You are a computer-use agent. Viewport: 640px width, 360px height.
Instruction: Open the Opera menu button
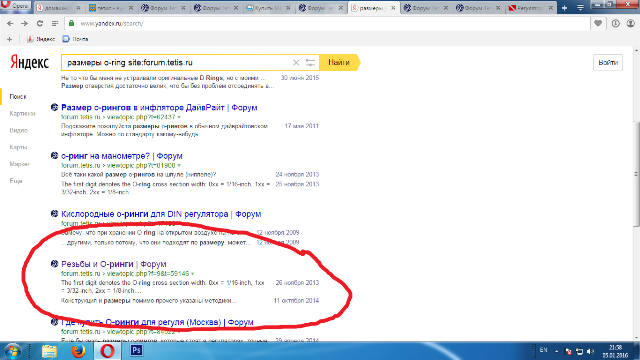pos(16,6)
